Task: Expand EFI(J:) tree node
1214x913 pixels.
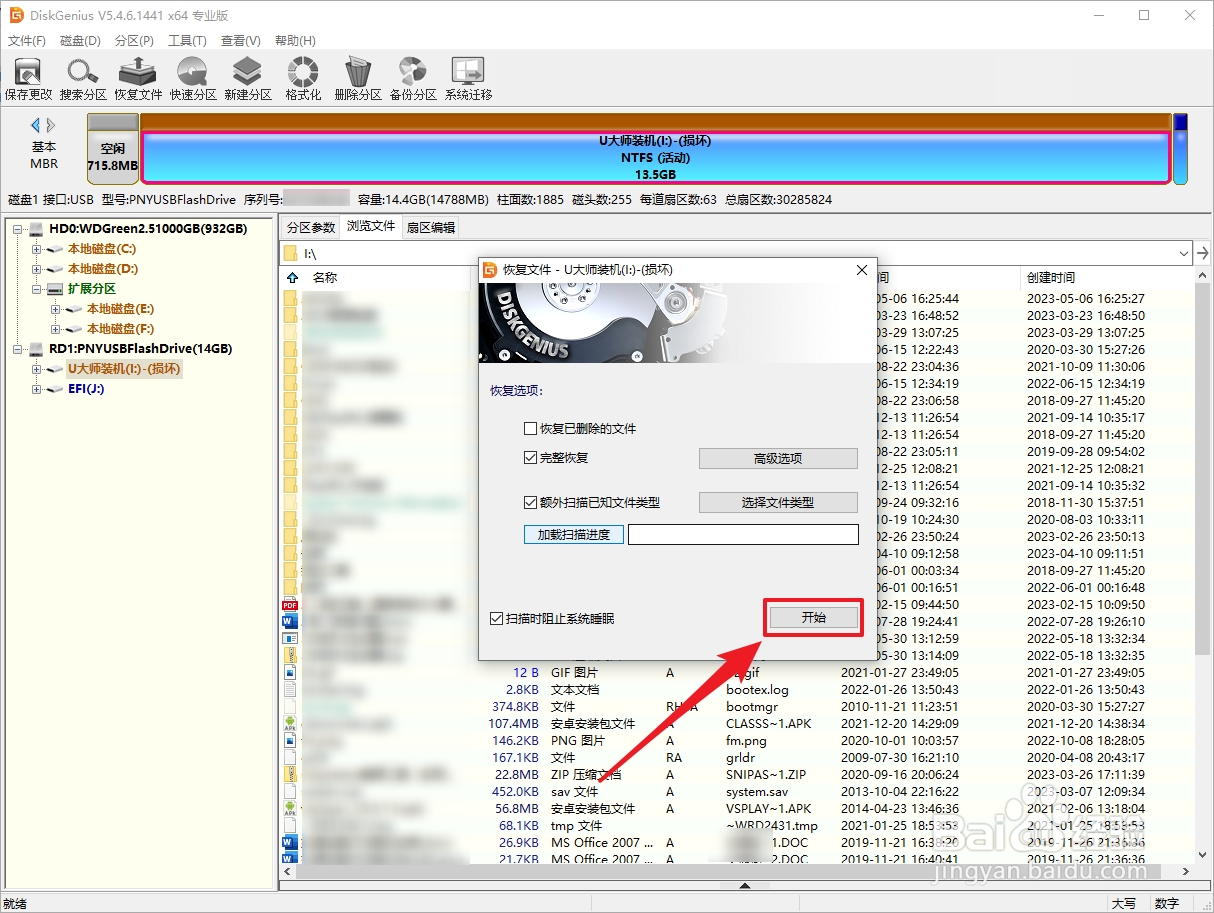Action: 37,389
